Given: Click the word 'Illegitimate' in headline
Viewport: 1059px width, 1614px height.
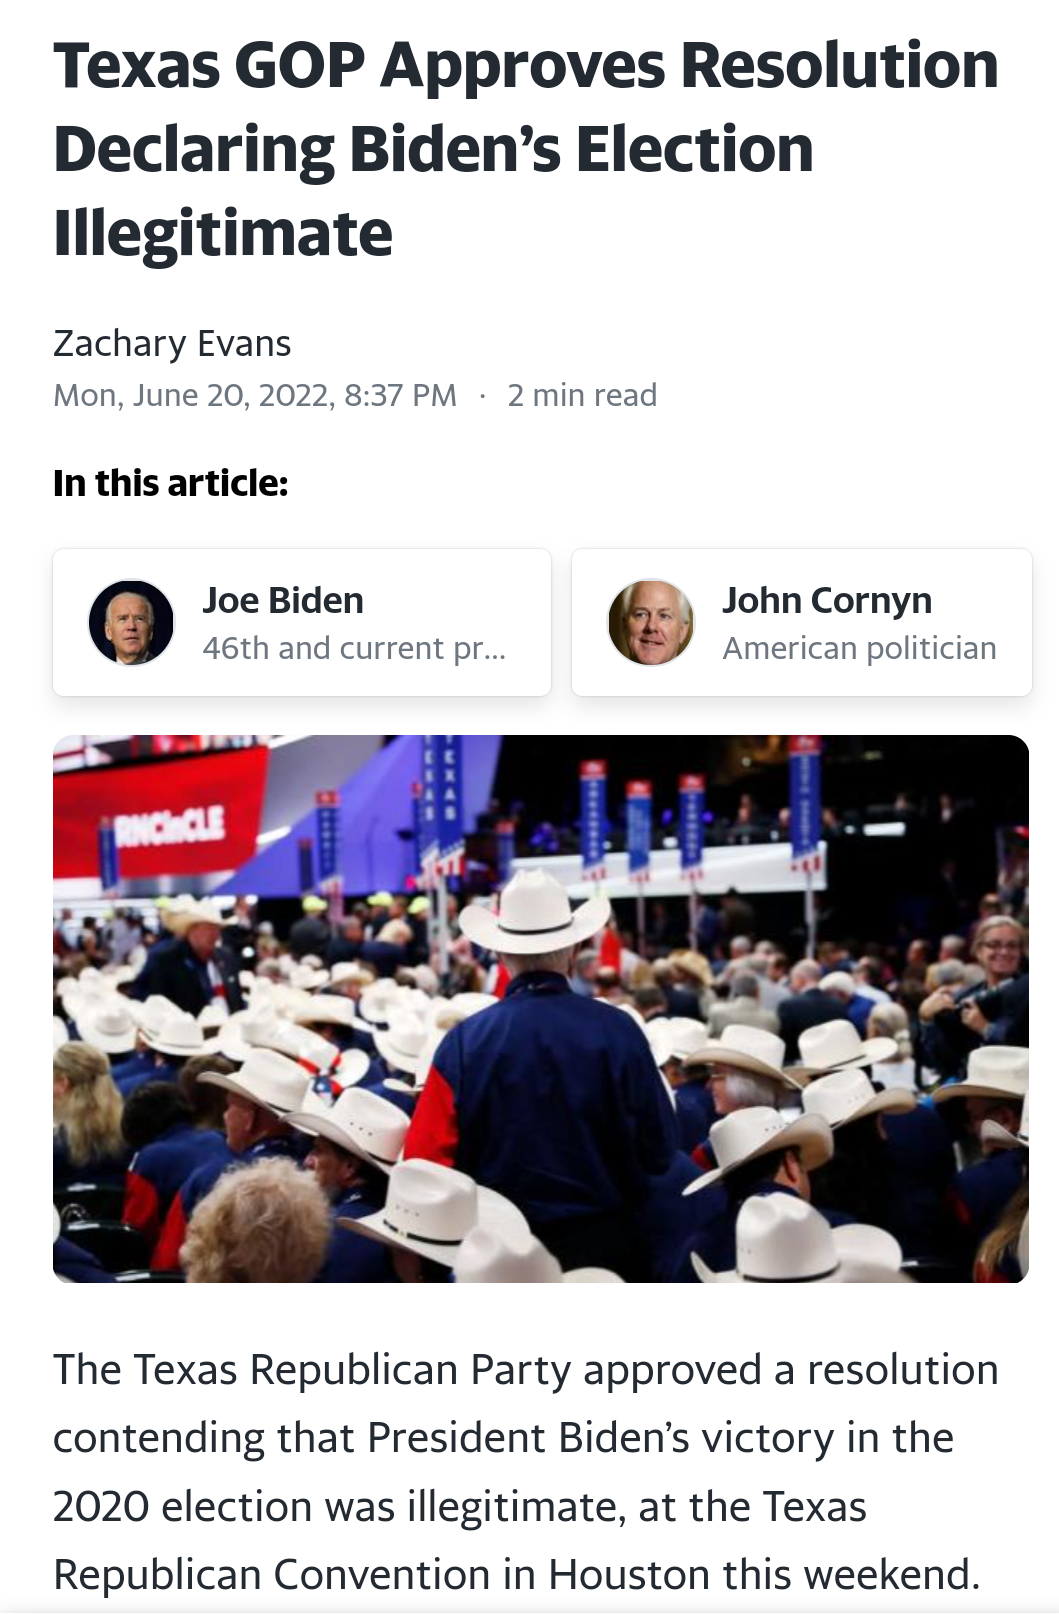Looking at the screenshot, I should point(223,233).
